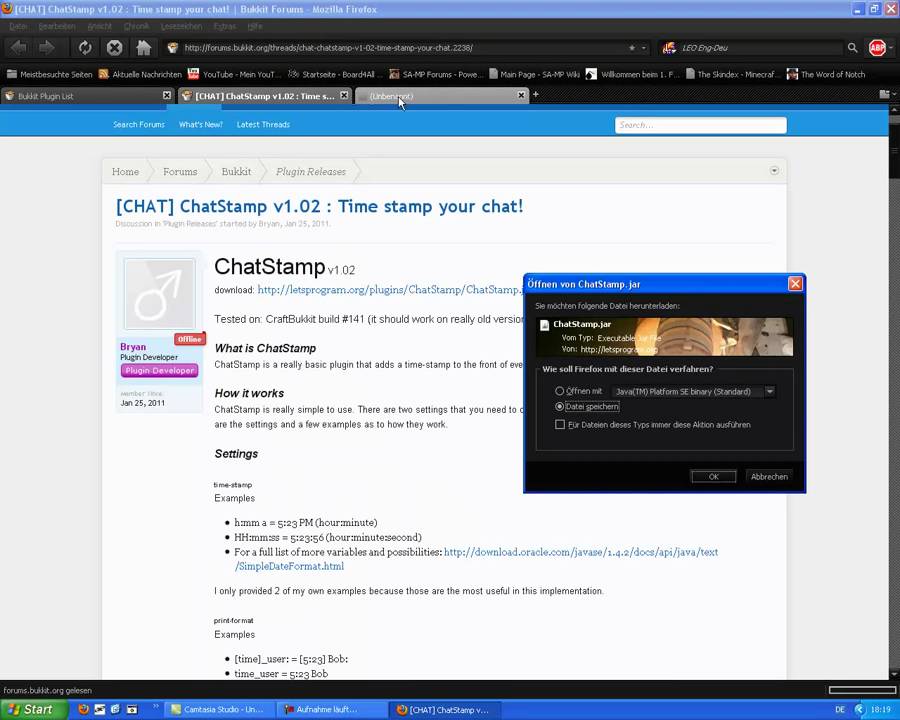
Task: Select the 'Datei speichern' radio option
Action: 559,407
